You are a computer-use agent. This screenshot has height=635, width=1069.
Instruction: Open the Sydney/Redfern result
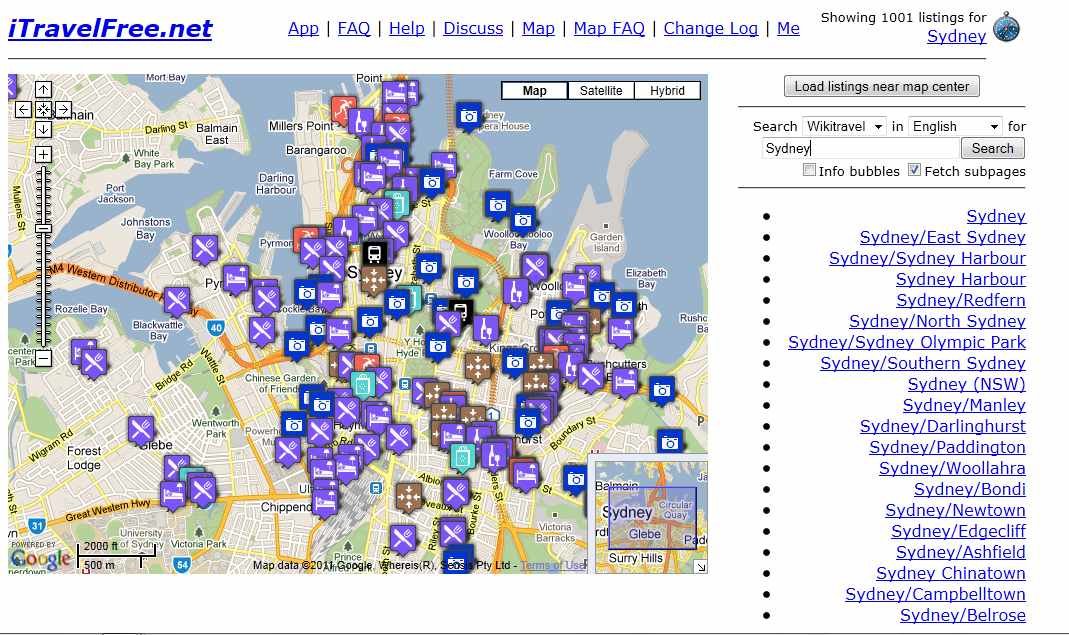tap(961, 301)
